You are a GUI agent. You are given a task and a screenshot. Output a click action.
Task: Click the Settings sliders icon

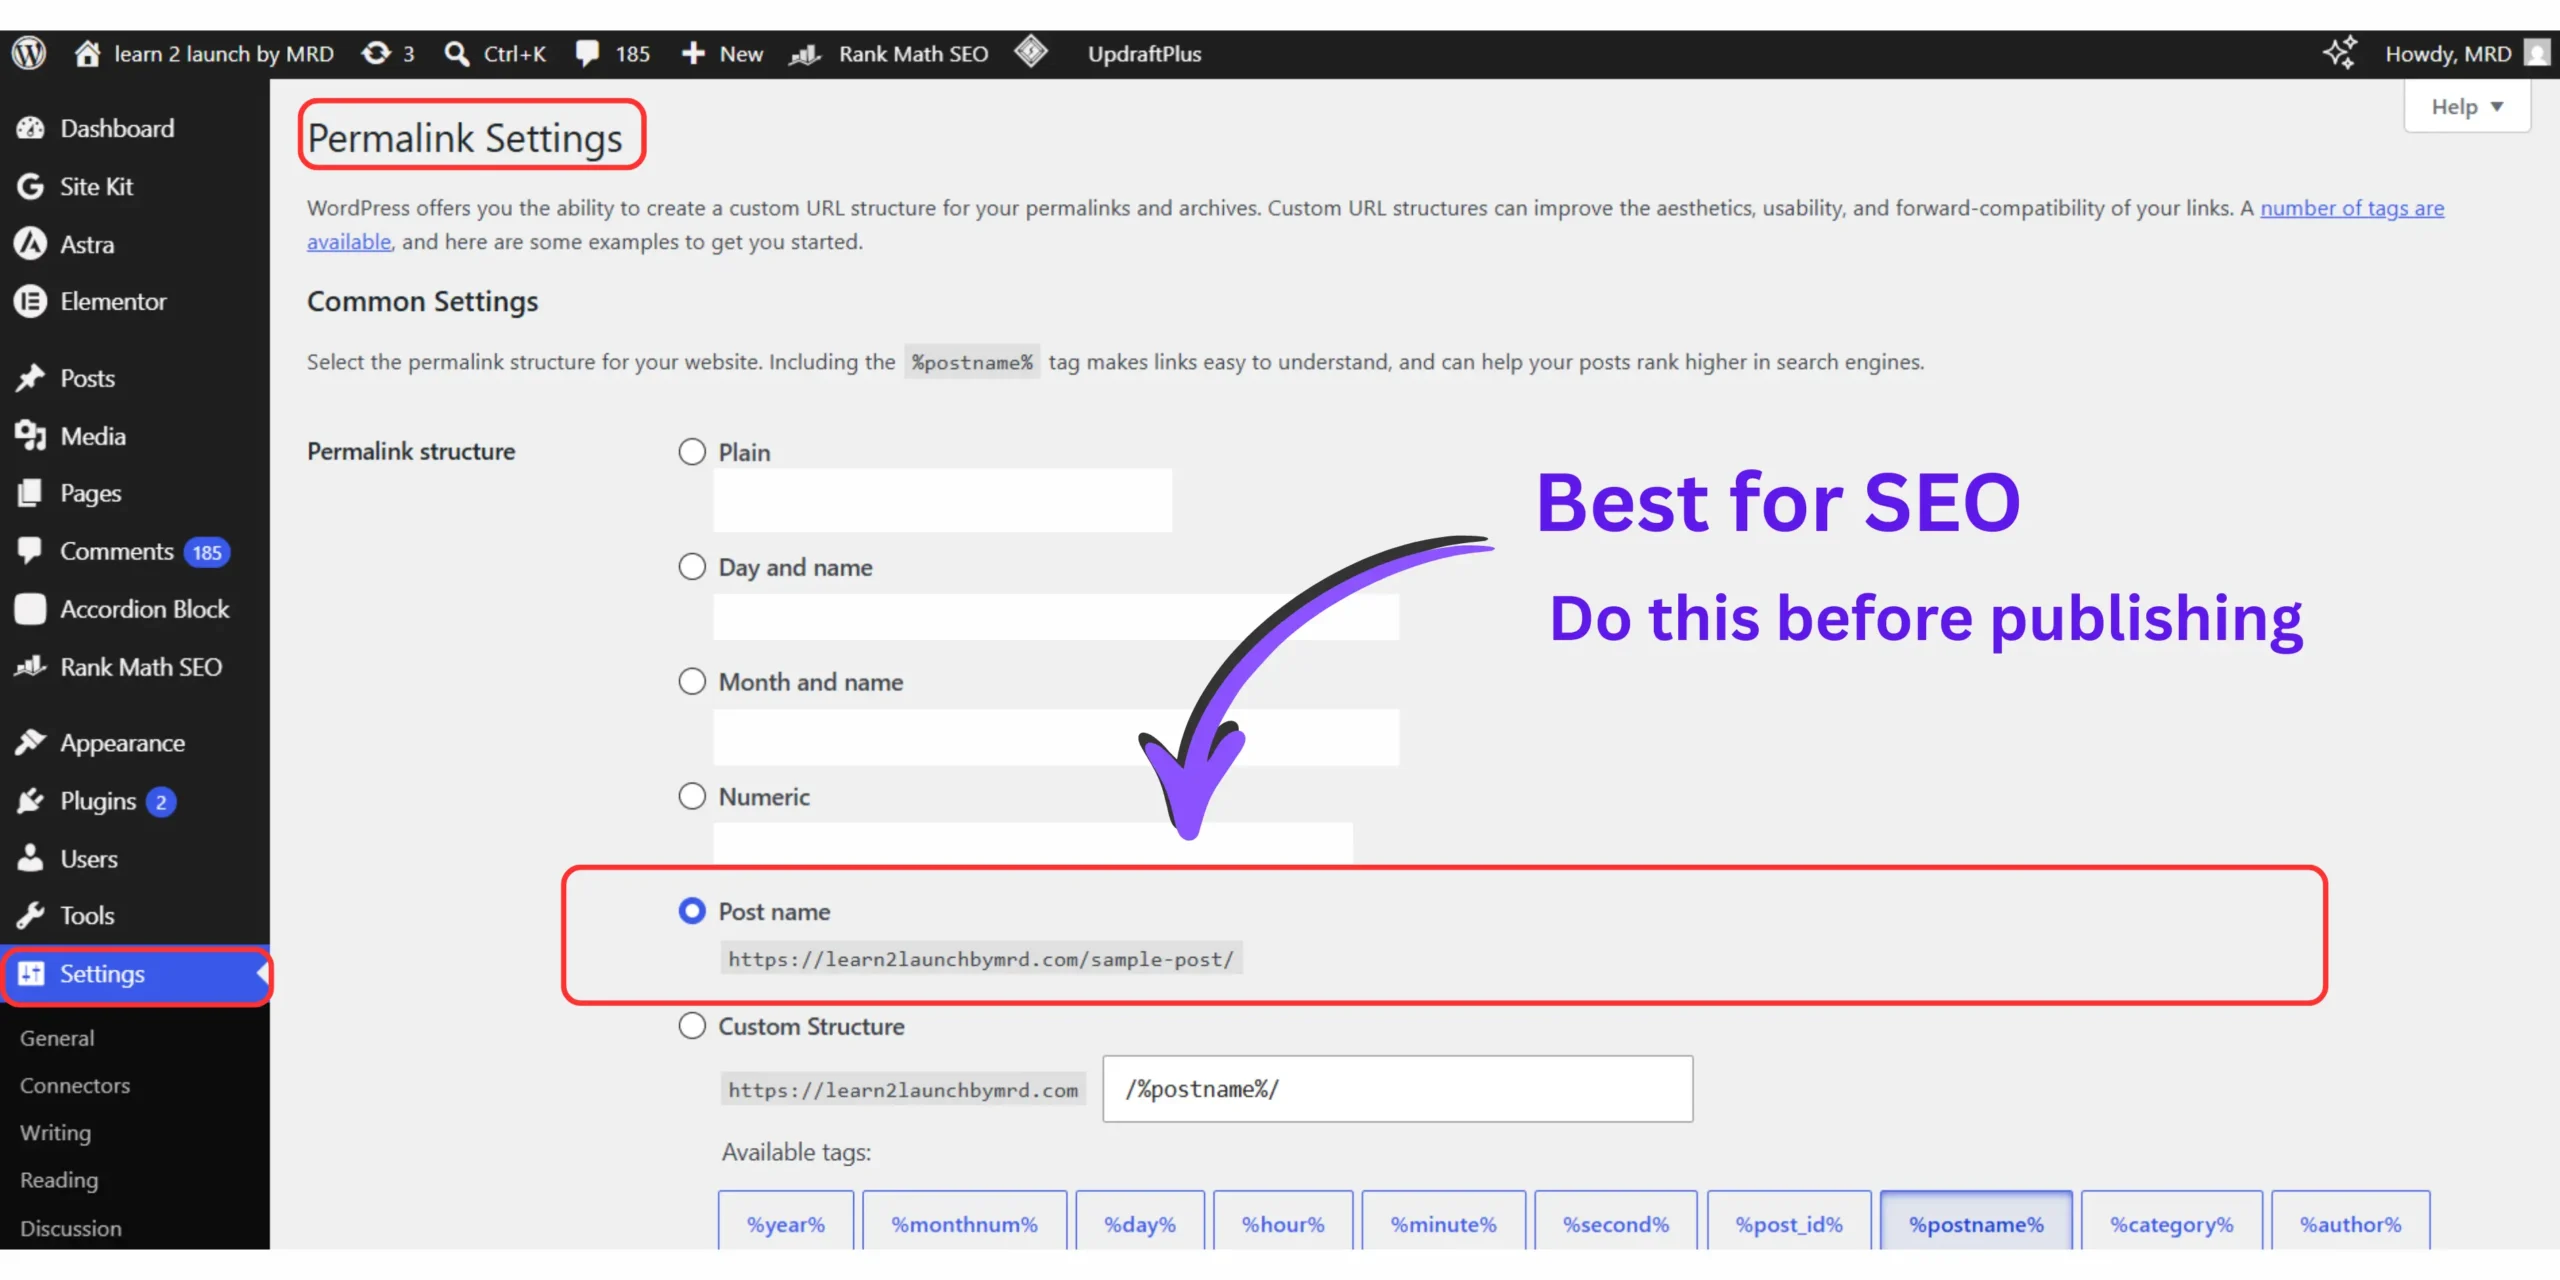pyautogui.click(x=31, y=974)
